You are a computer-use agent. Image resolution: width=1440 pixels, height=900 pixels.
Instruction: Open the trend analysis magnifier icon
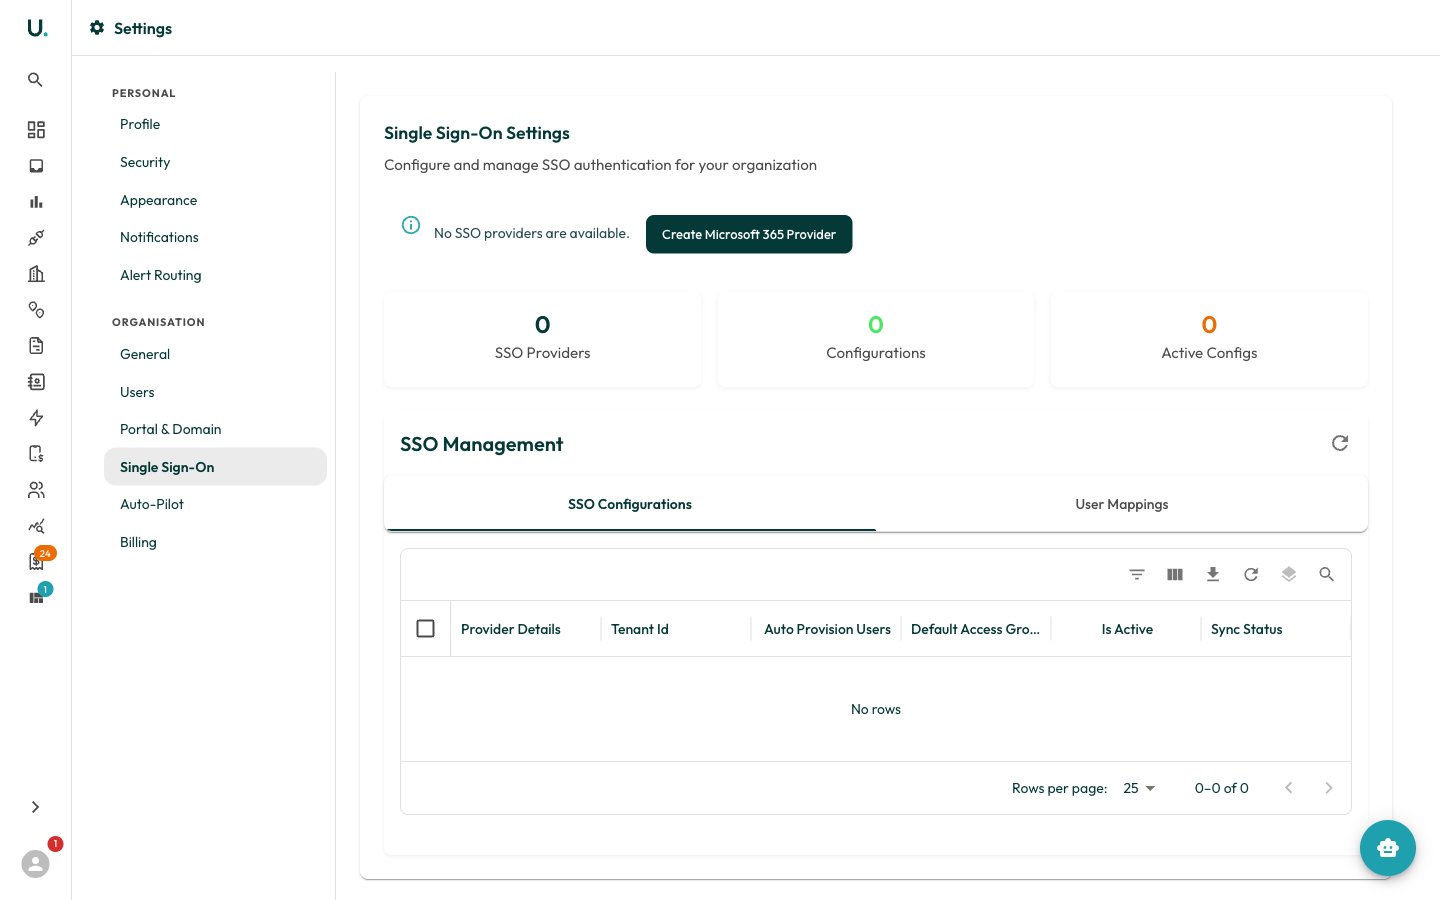click(x=36, y=526)
